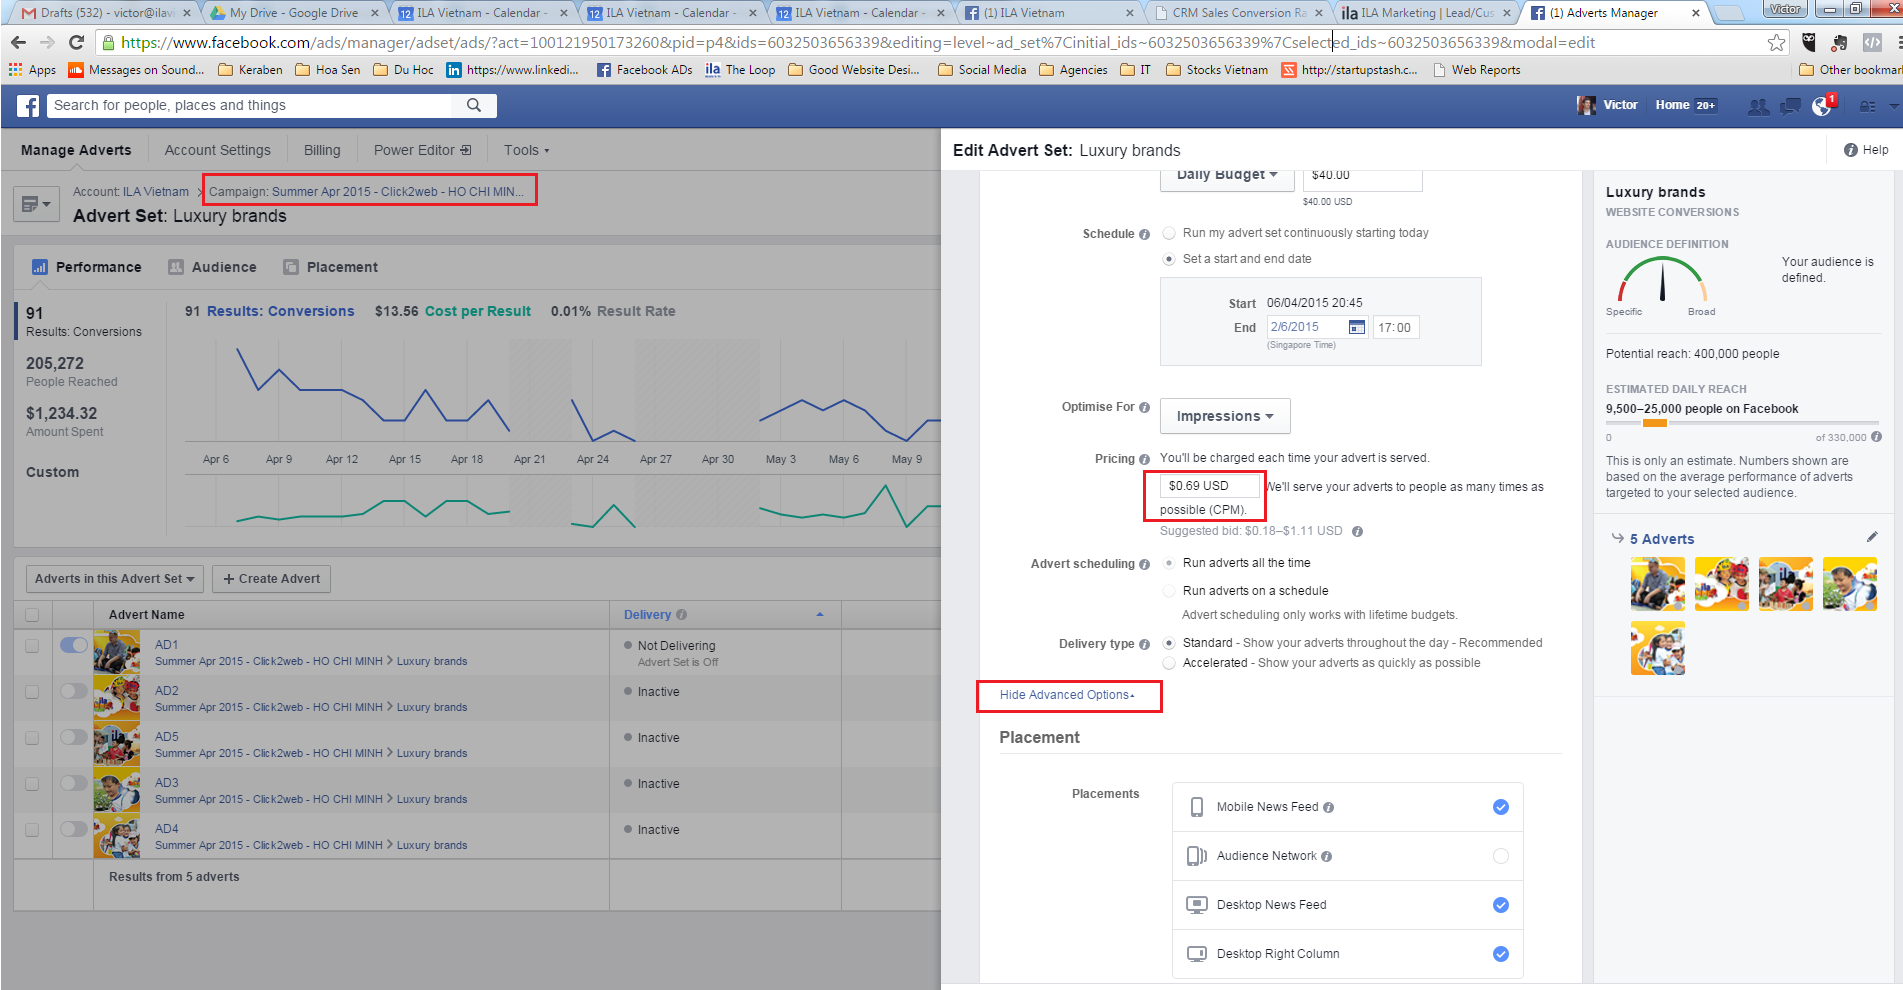
Task: Open the Optimise For Impressions dropdown
Action: [1225, 416]
